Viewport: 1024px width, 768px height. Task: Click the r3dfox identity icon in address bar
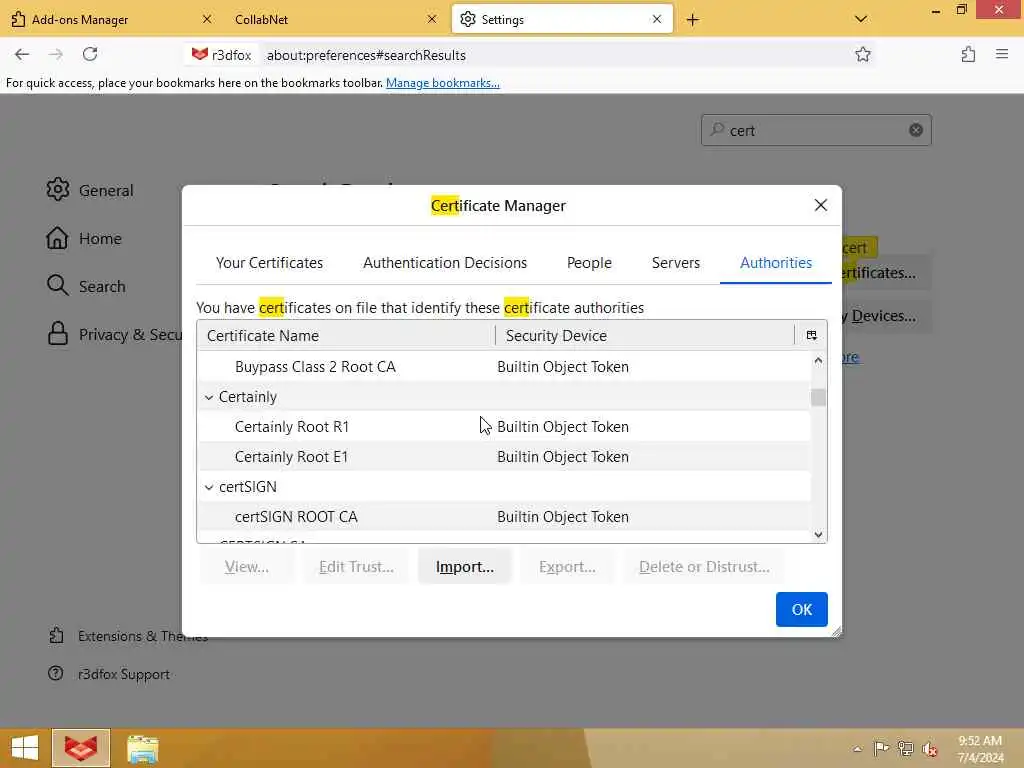click(221, 55)
